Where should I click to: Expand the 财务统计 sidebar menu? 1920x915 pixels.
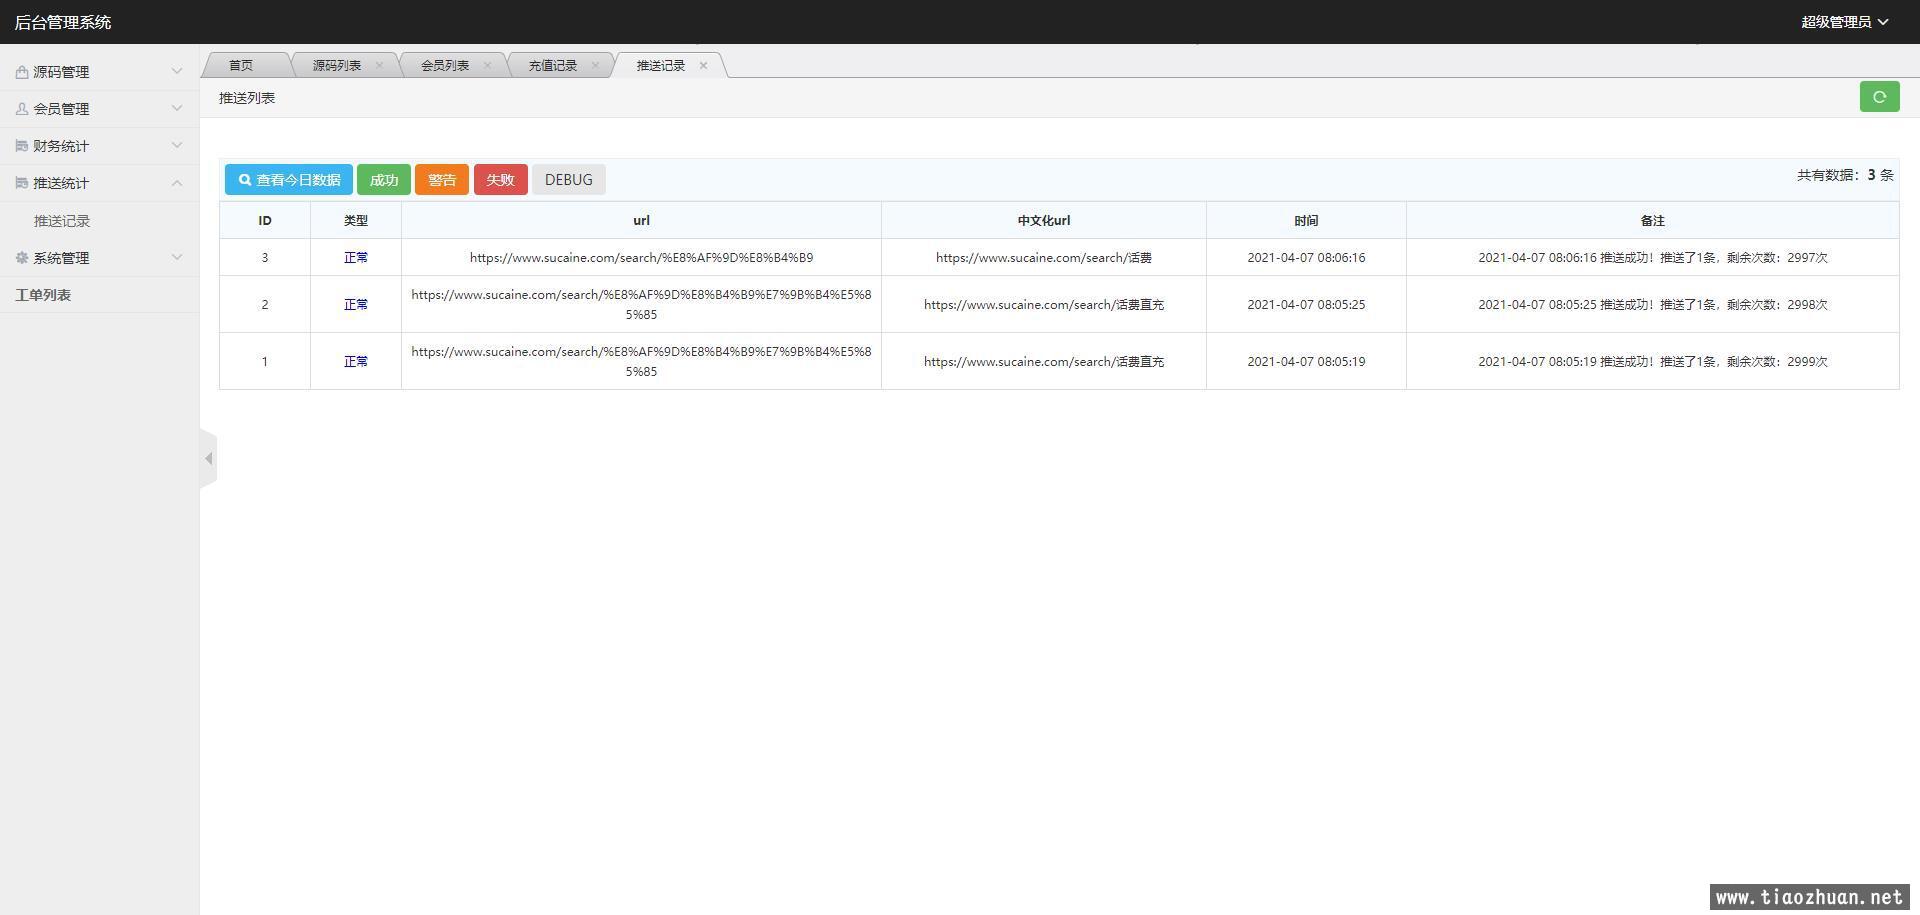pyautogui.click(x=98, y=146)
